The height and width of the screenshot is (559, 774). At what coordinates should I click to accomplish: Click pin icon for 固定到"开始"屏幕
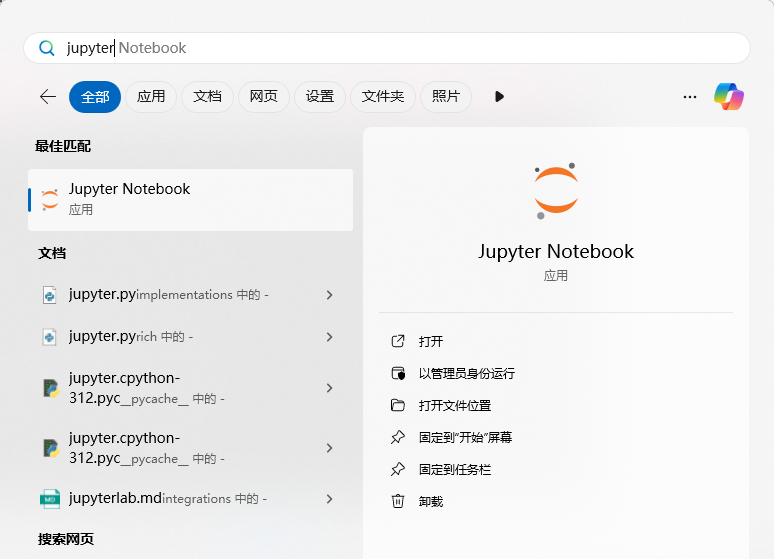398,438
